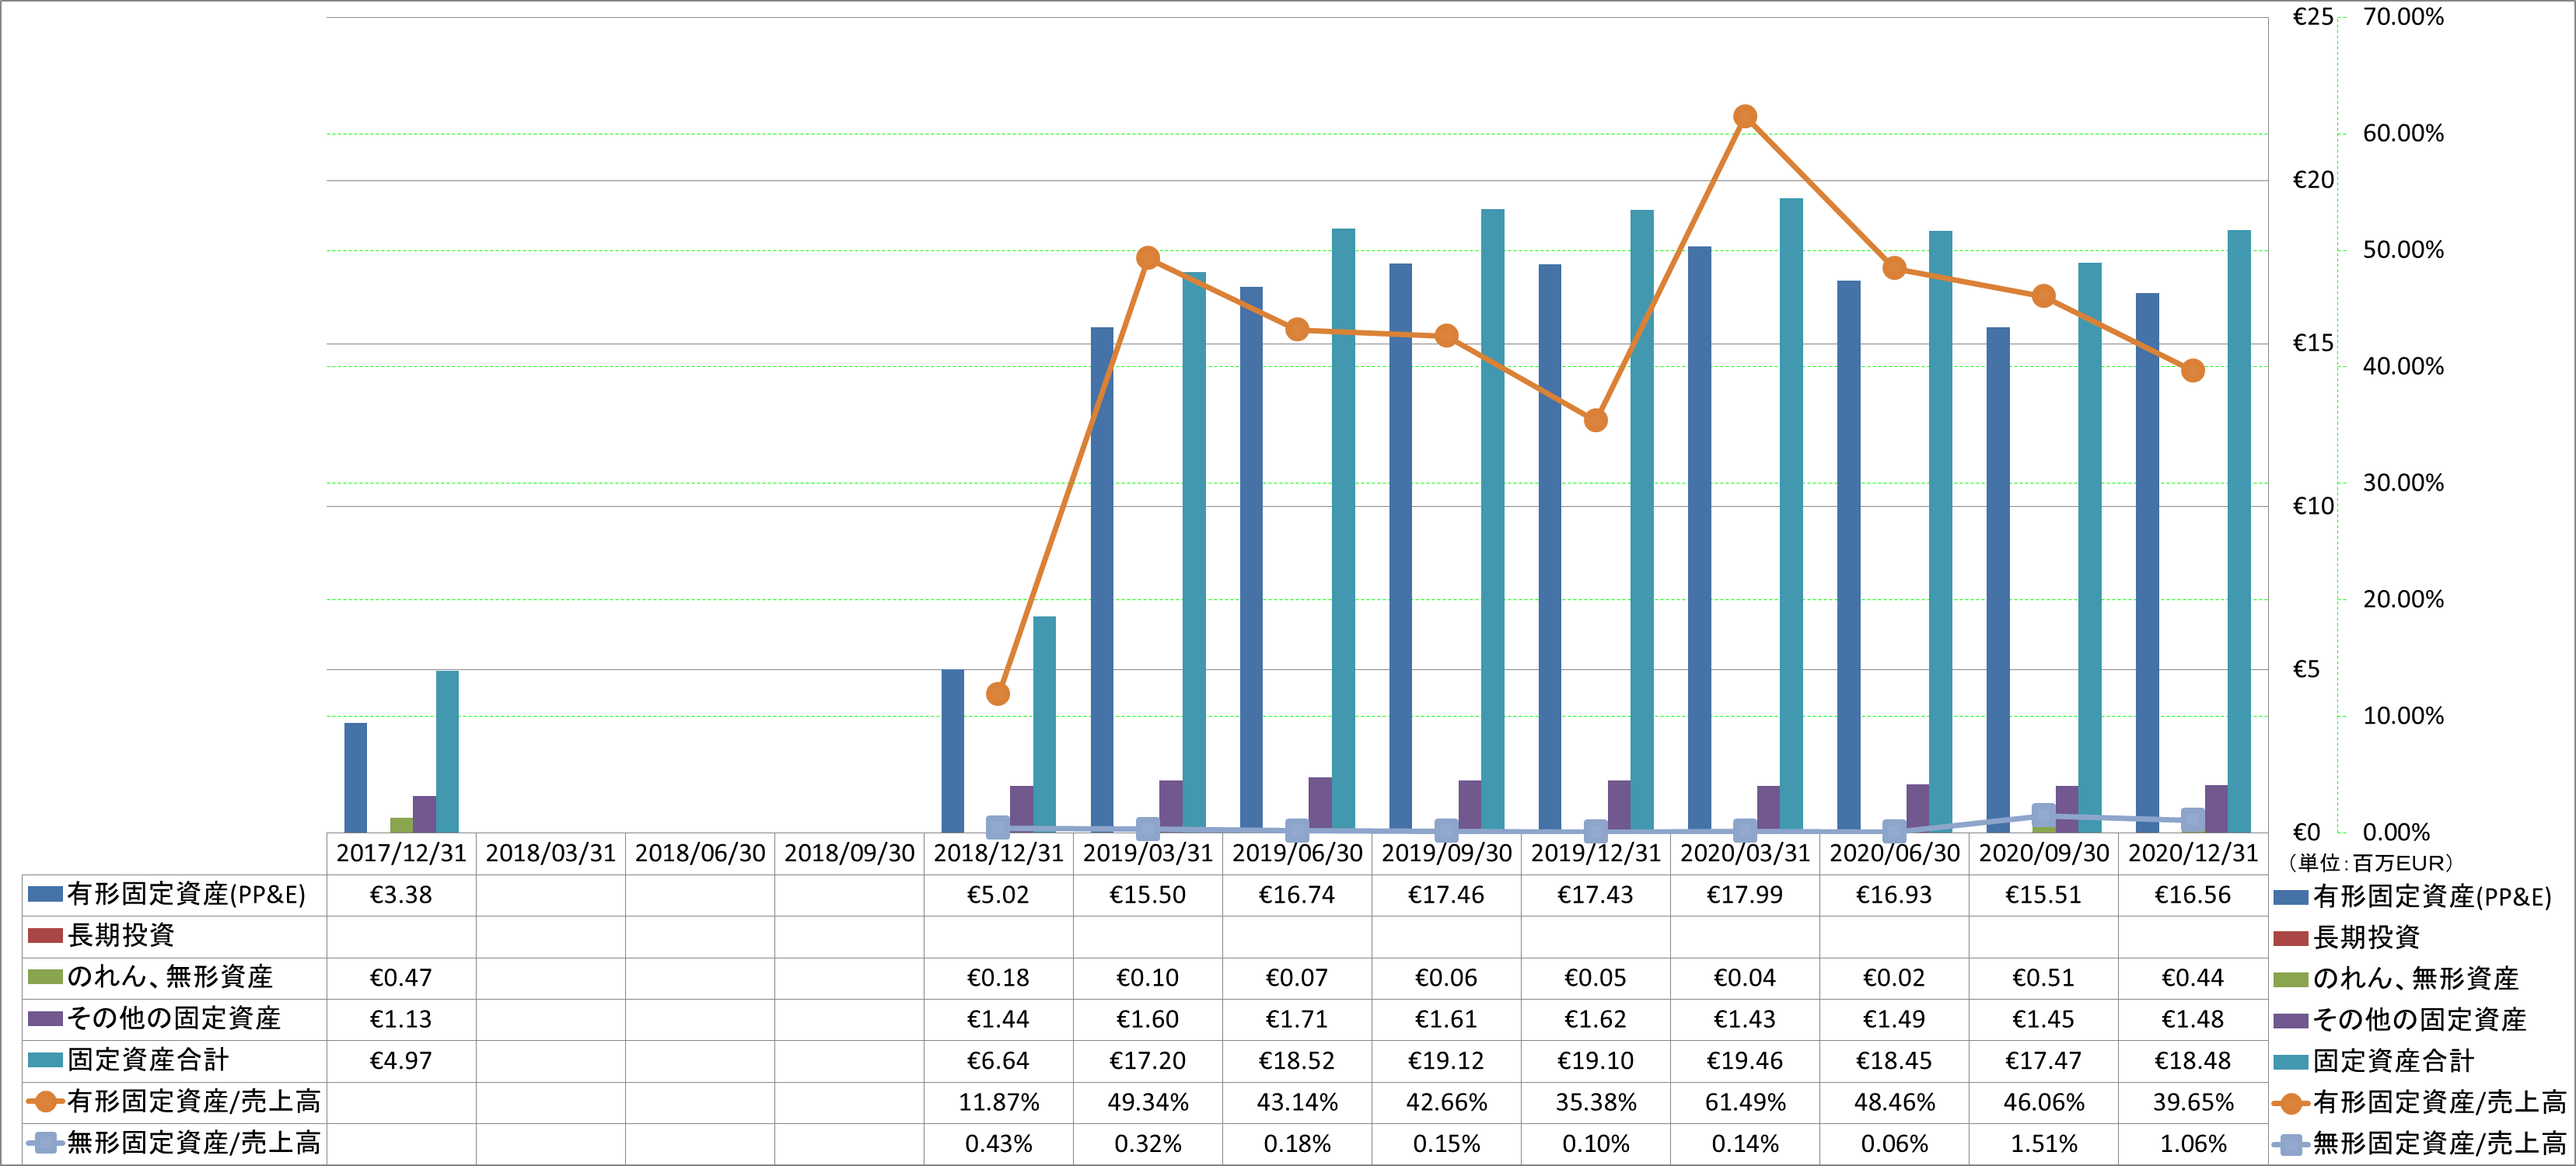The height and width of the screenshot is (1166, 2576).
Task: Click the orange line marker at 2020/12/31
Action: pos(2193,371)
